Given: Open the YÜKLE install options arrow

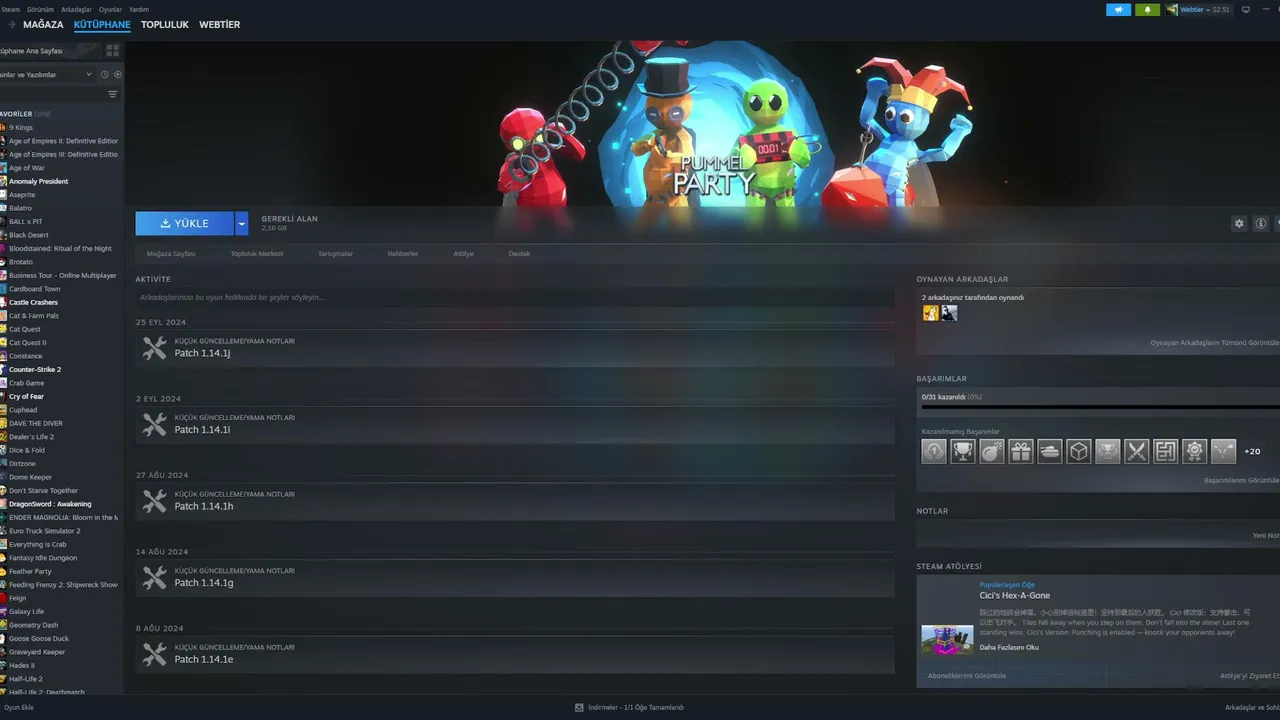Looking at the screenshot, I should tap(241, 224).
